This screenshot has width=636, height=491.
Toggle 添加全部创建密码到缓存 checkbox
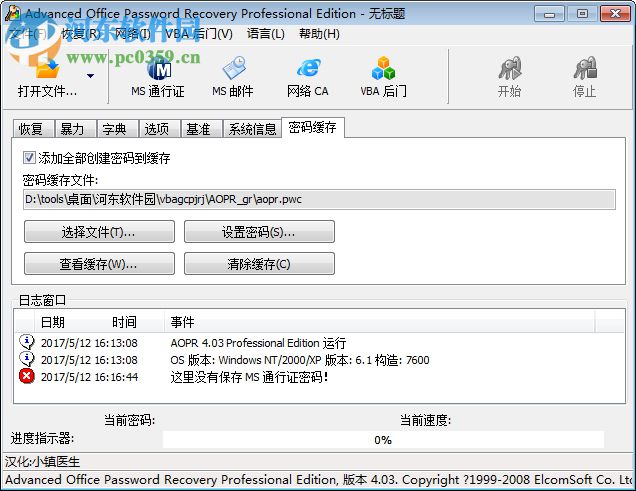[x=29, y=157]
